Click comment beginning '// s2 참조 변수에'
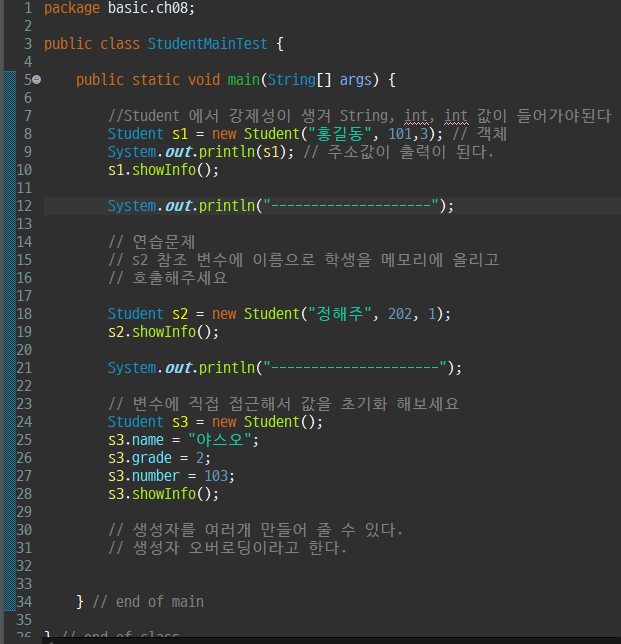The image size is (621, 644). (x=304, y=260)
